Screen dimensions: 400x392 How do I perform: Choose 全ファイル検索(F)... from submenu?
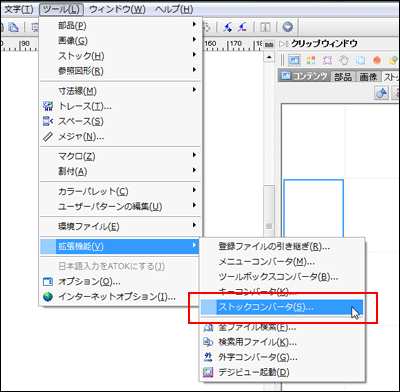pyautogui.click(x=282, y=327)
